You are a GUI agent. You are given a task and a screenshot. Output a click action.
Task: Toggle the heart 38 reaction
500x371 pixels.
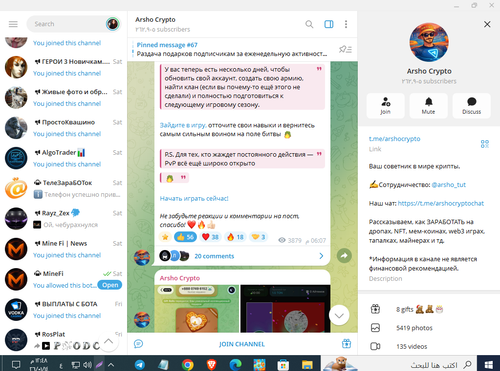[210, 237]
